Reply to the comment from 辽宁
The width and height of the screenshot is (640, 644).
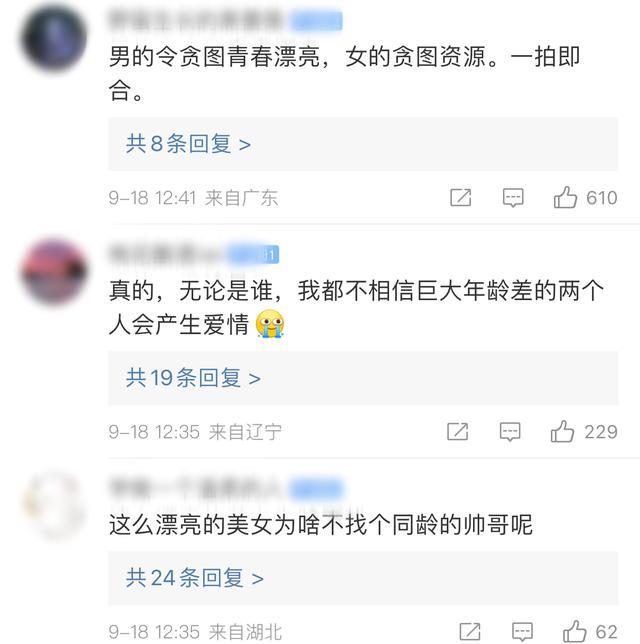[510, 432]
